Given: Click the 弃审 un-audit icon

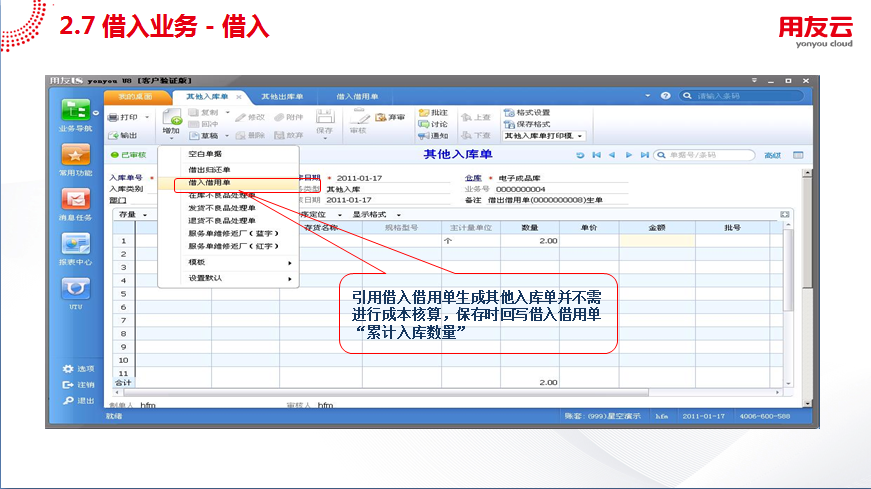Looking at the screenshot, I should click(x=381, y=117).
